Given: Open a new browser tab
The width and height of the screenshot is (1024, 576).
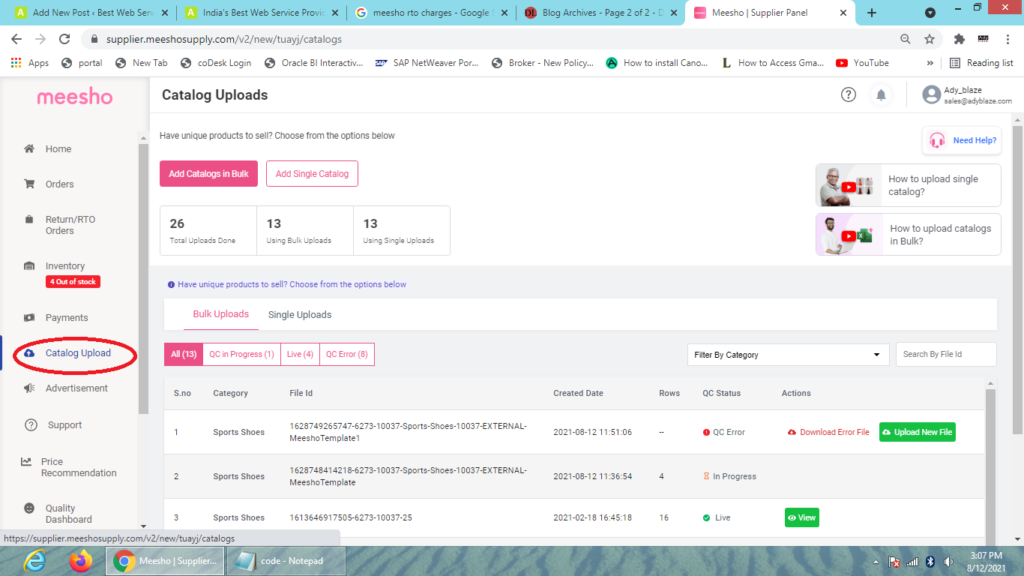Looking at the screenshot, I should pyautogui.click(x=871, y=12).
